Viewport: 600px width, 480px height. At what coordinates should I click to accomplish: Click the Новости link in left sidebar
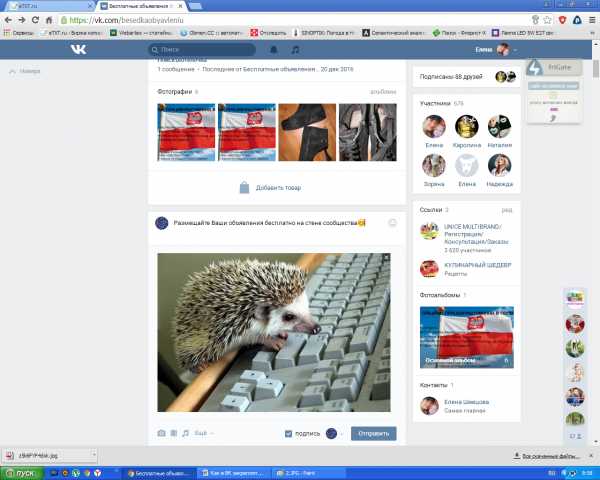click(x=25, y=71)
